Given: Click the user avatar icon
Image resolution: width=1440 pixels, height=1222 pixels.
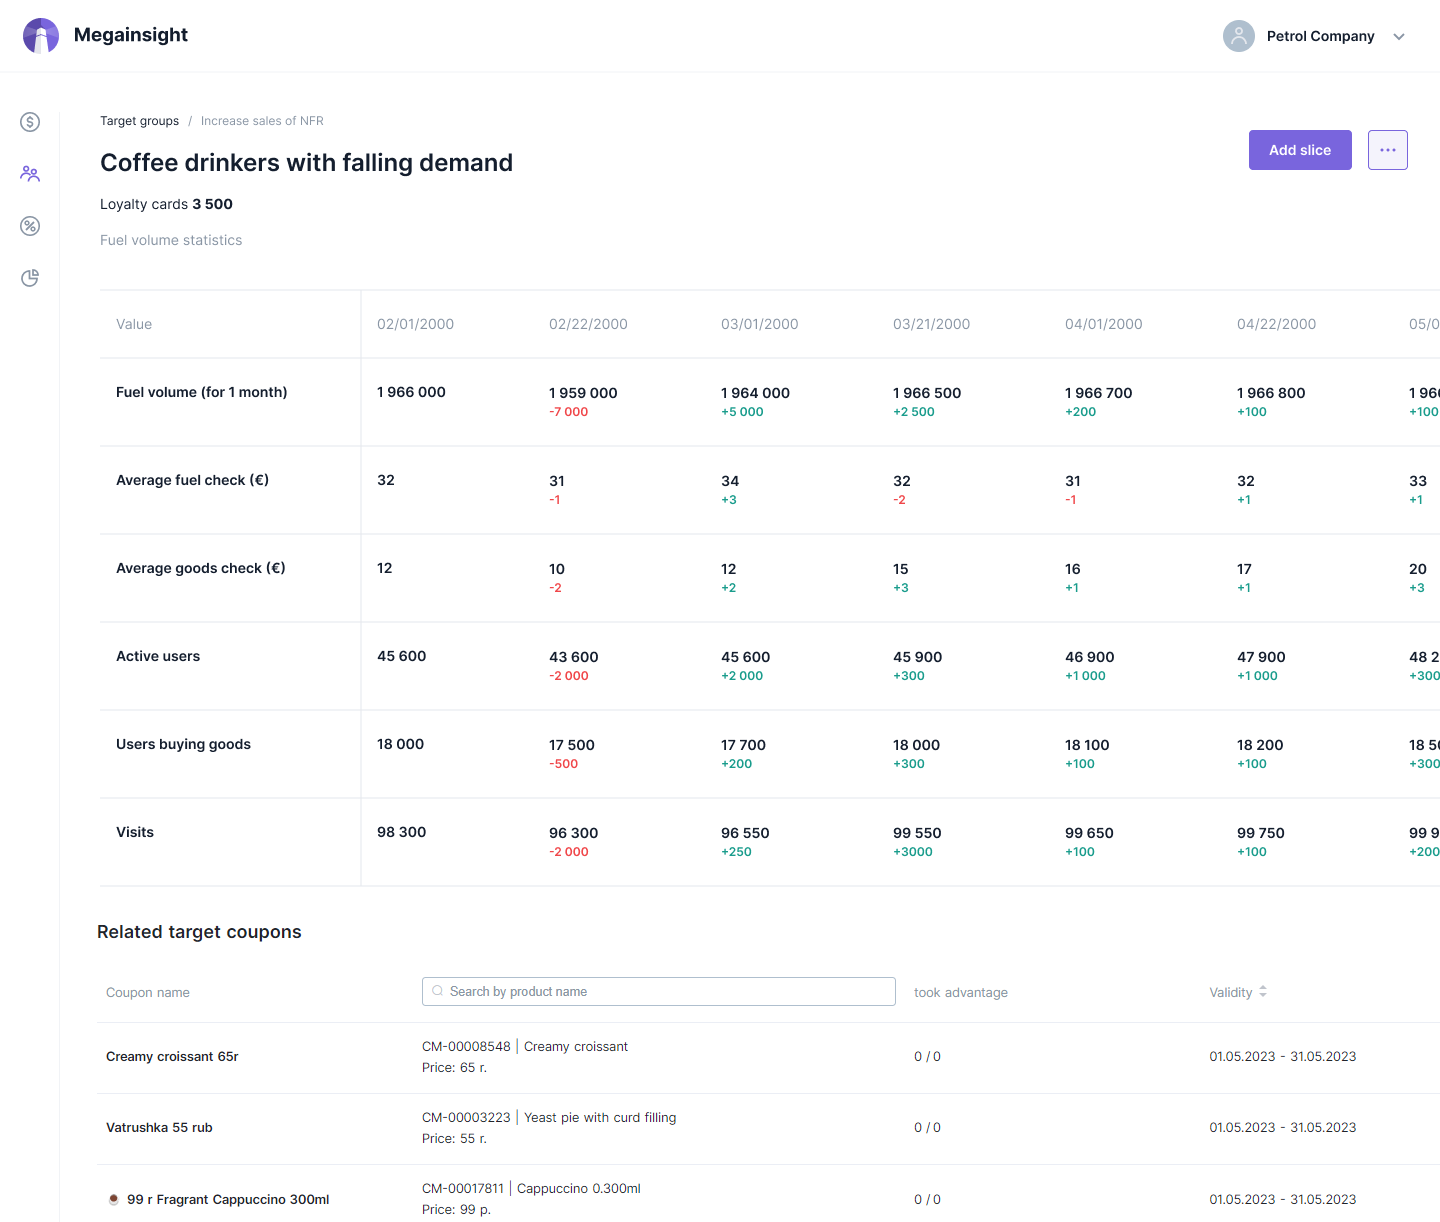Looking at the screenshot, I should [x=1238, y=36].
